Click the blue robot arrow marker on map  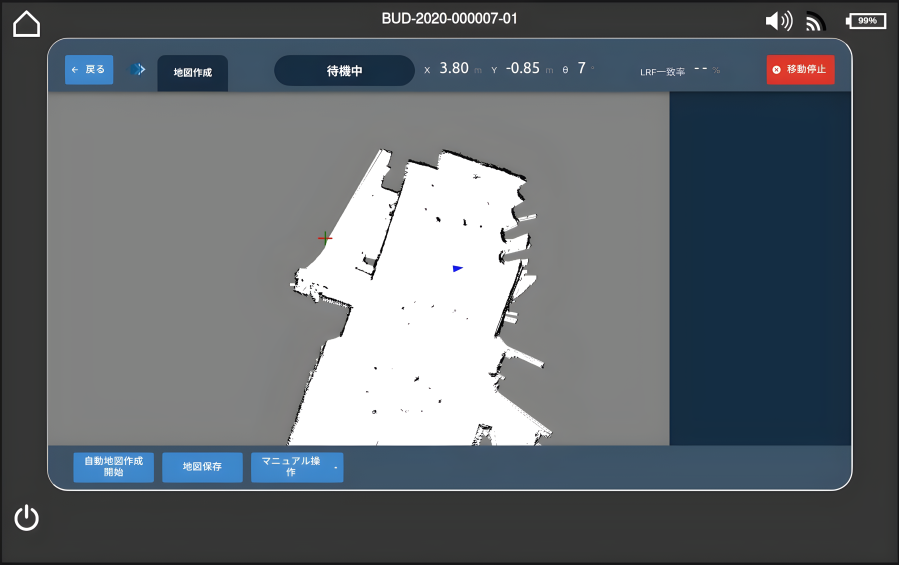pos(458,268)
